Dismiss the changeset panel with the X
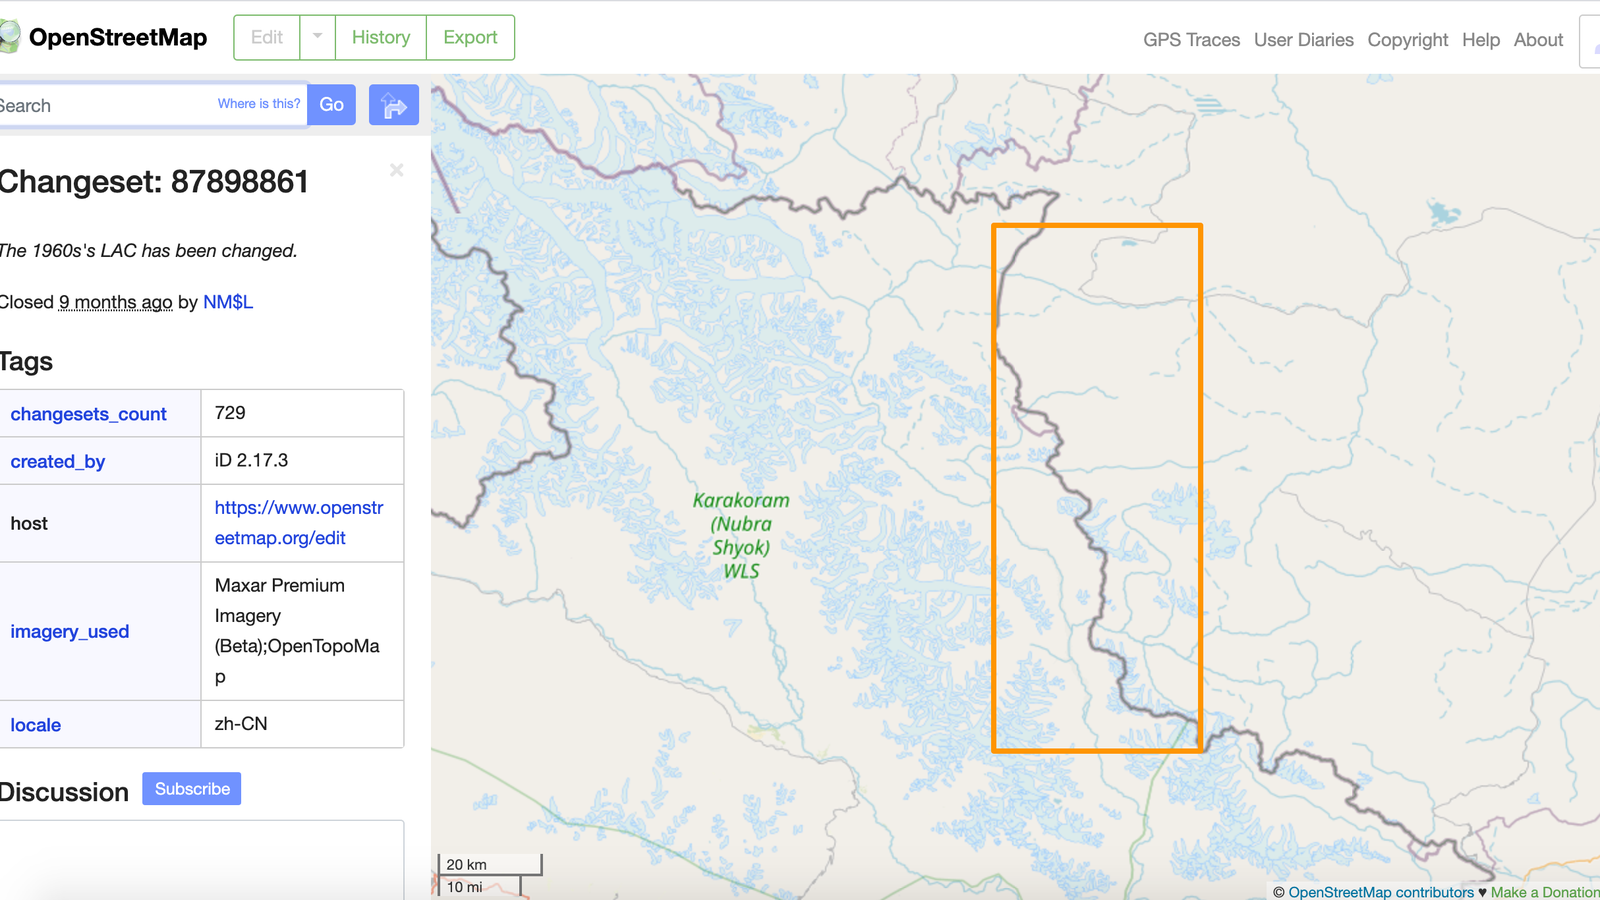Screen dimensions: 1600x900 click(x=396, y=170)
